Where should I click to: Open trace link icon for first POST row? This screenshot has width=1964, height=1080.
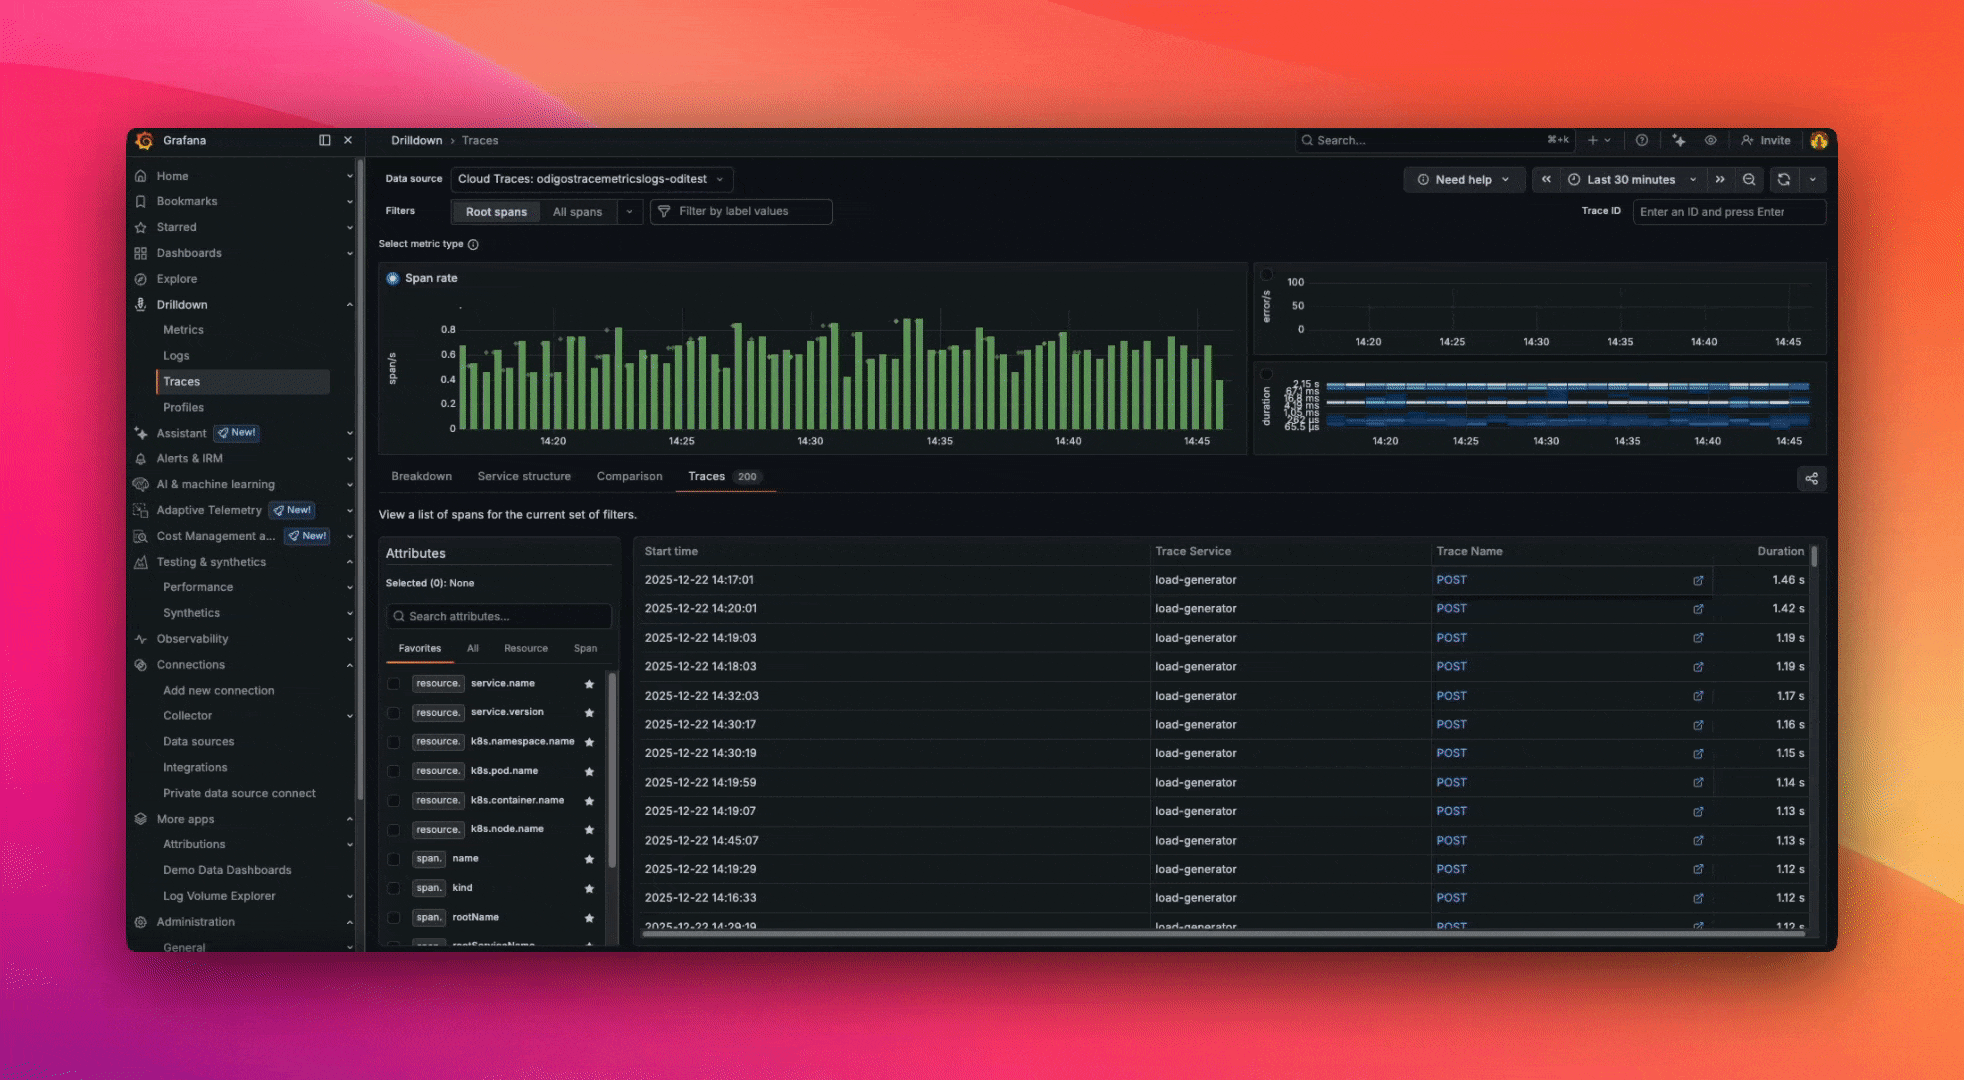tap(1698, 581)
